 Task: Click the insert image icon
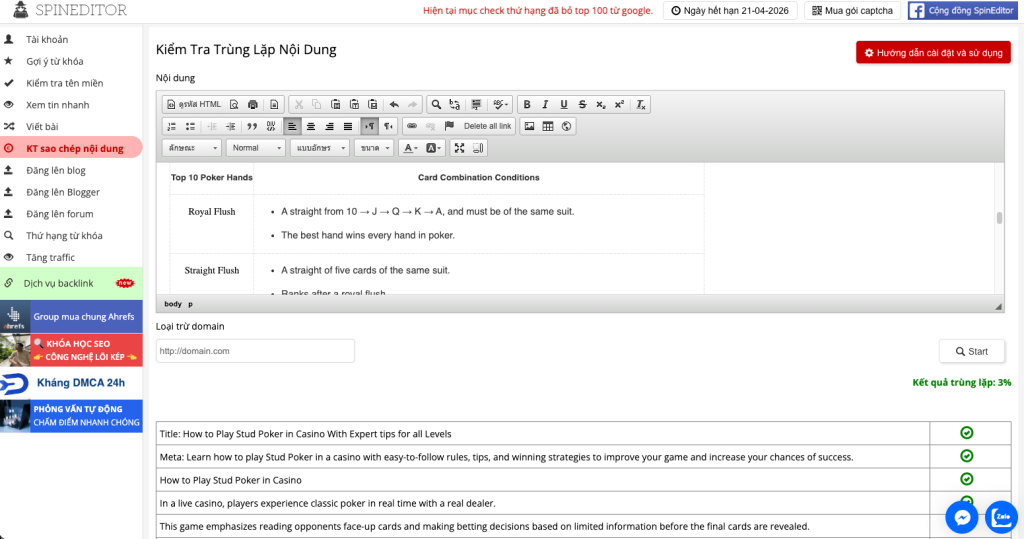pyautogui.click(x=530, y=126)
